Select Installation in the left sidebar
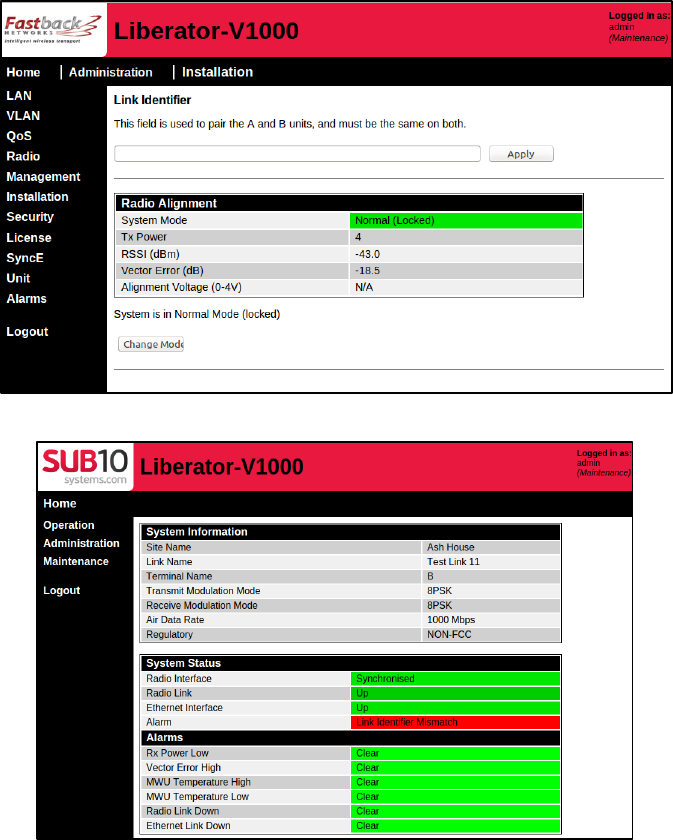The height and width of the screenshot is (840, 673). pyautogui.click(x=37, y=197)
